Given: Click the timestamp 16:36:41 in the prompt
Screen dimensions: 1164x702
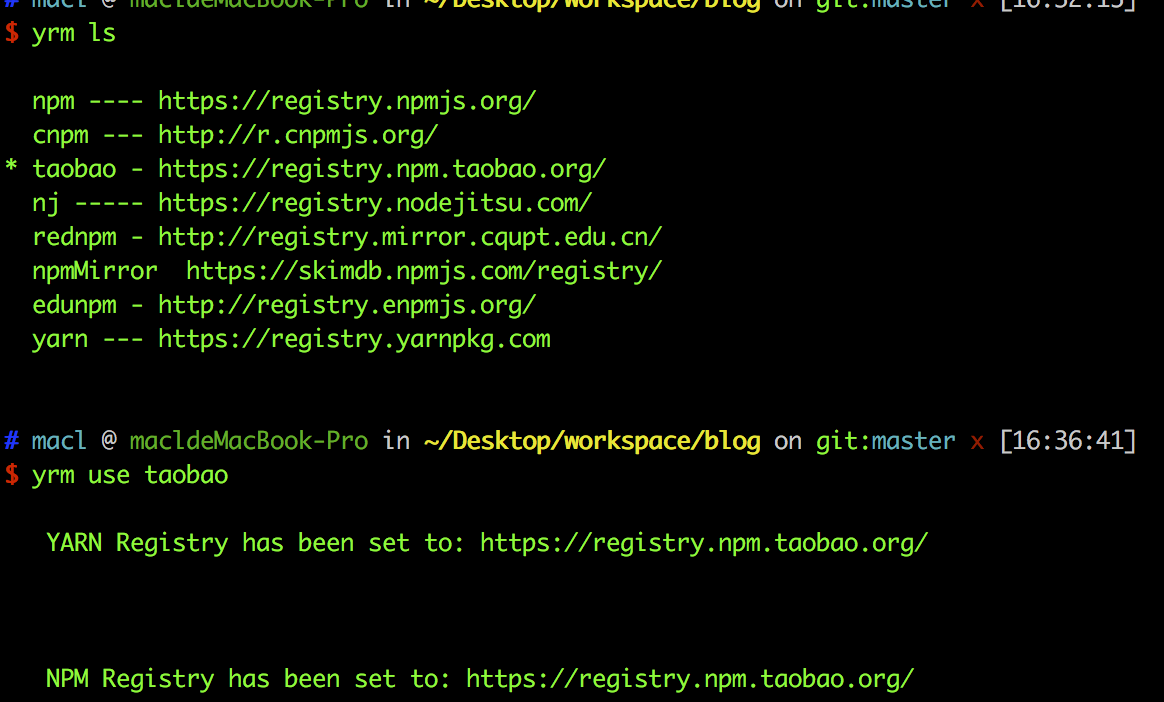Looking at the screenshot, I should tap(1067, 441).
